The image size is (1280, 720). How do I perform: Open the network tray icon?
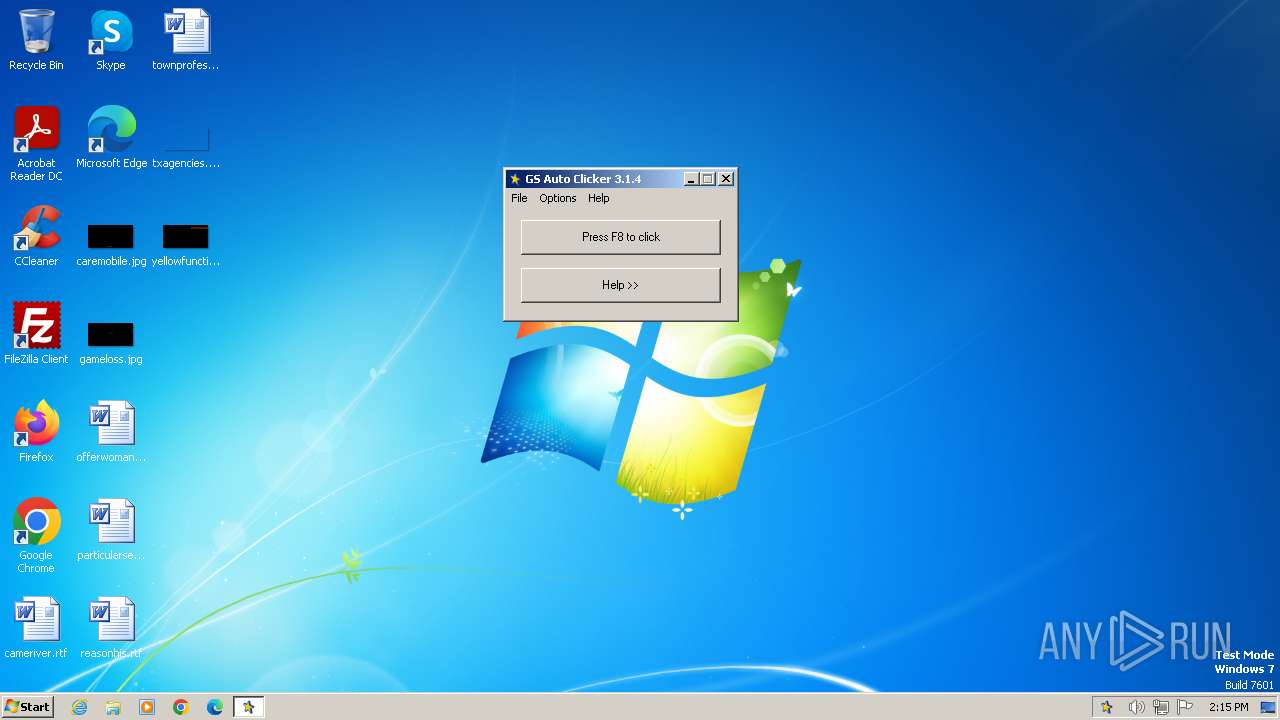[1161, 707]
